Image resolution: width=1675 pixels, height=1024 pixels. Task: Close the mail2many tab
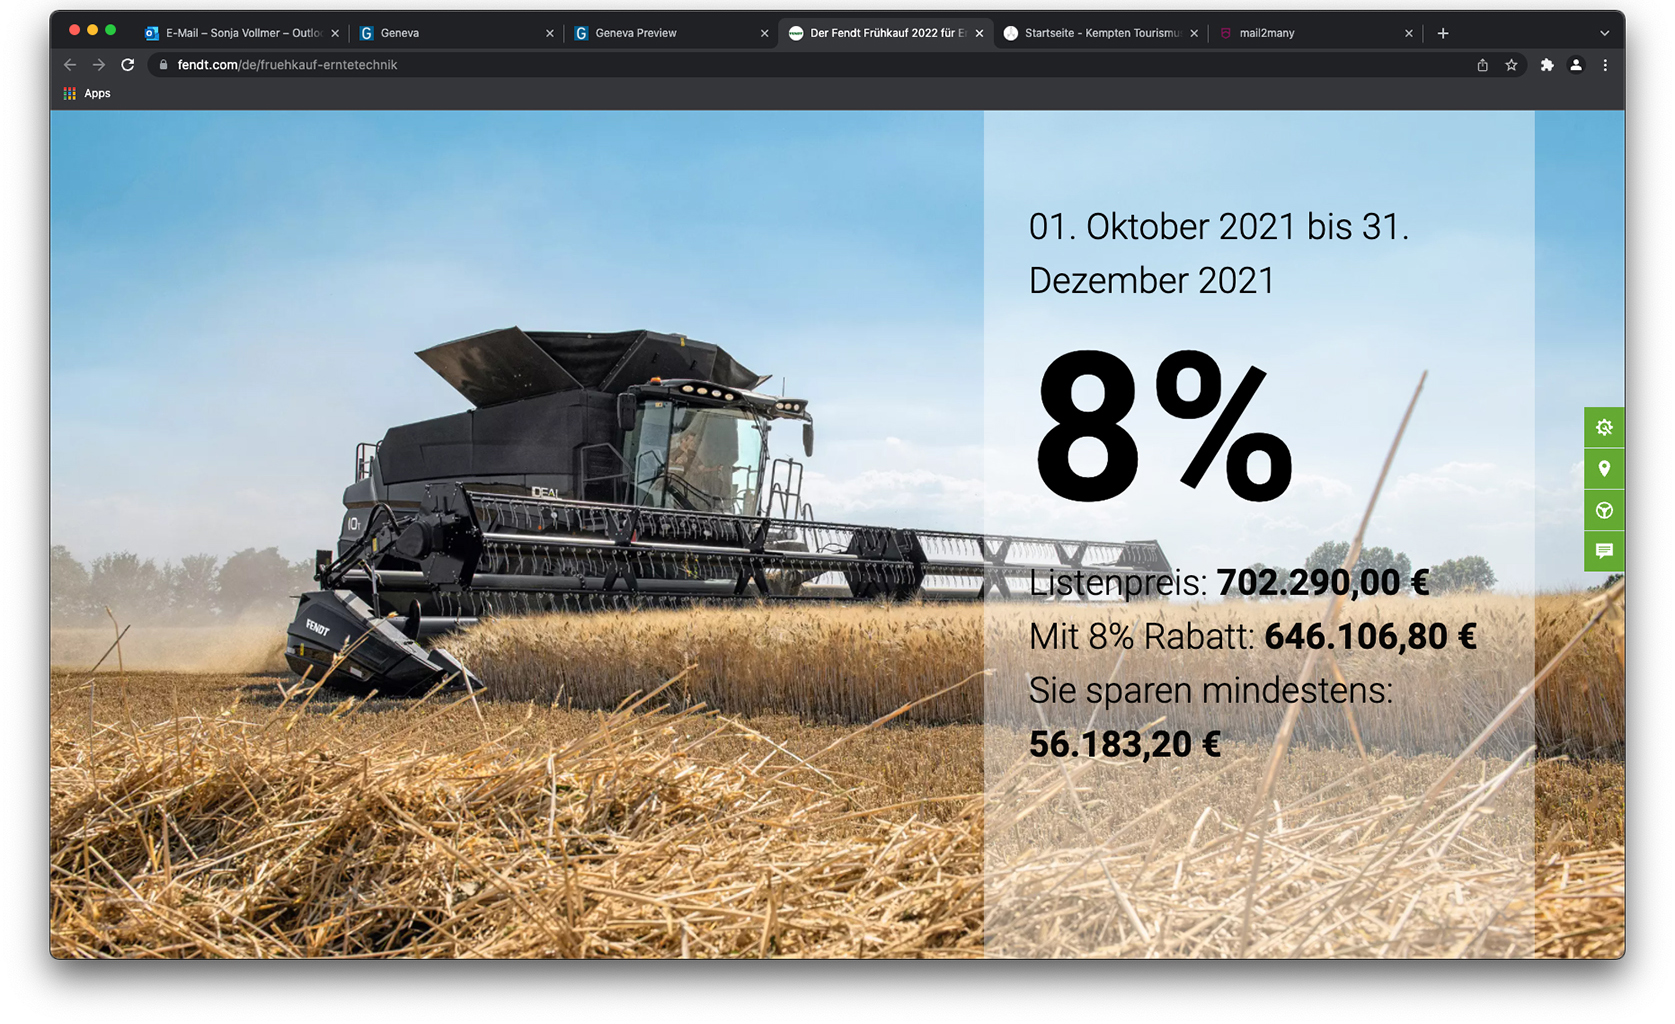click(x=1408, y=33)
